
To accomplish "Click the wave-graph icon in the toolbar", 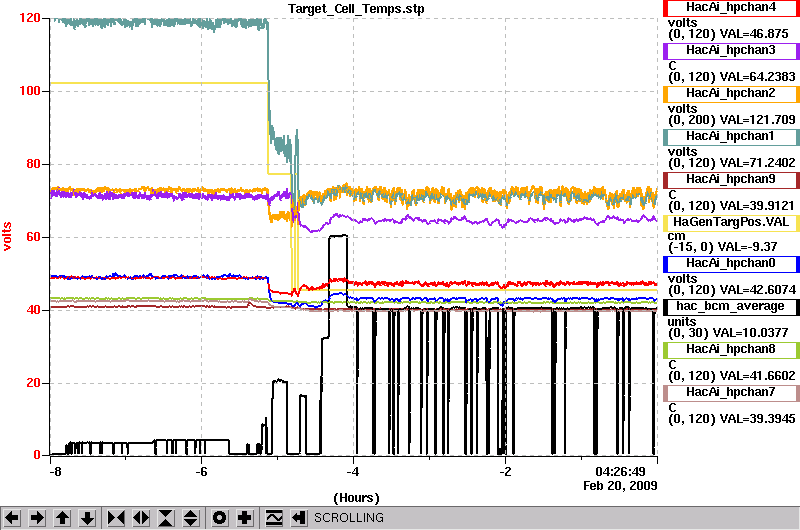I will pyautogui.click(x=273, y=518).
